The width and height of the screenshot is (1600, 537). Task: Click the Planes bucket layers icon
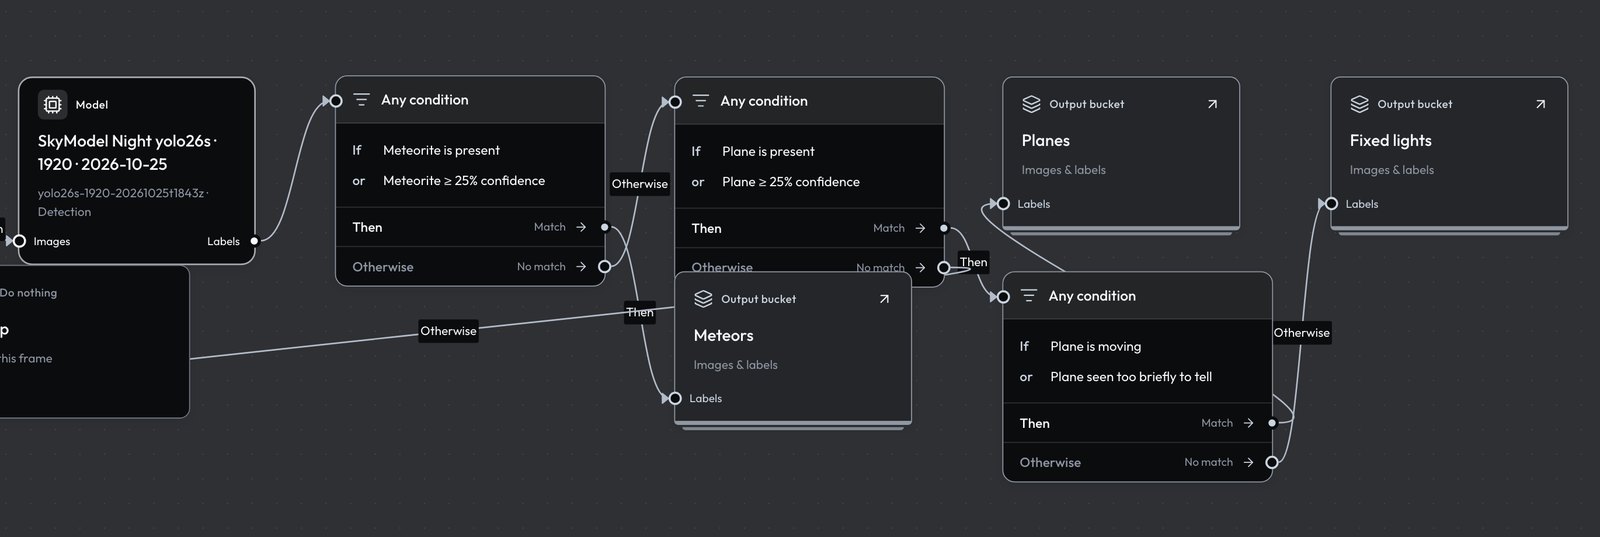coord(1031,104)
